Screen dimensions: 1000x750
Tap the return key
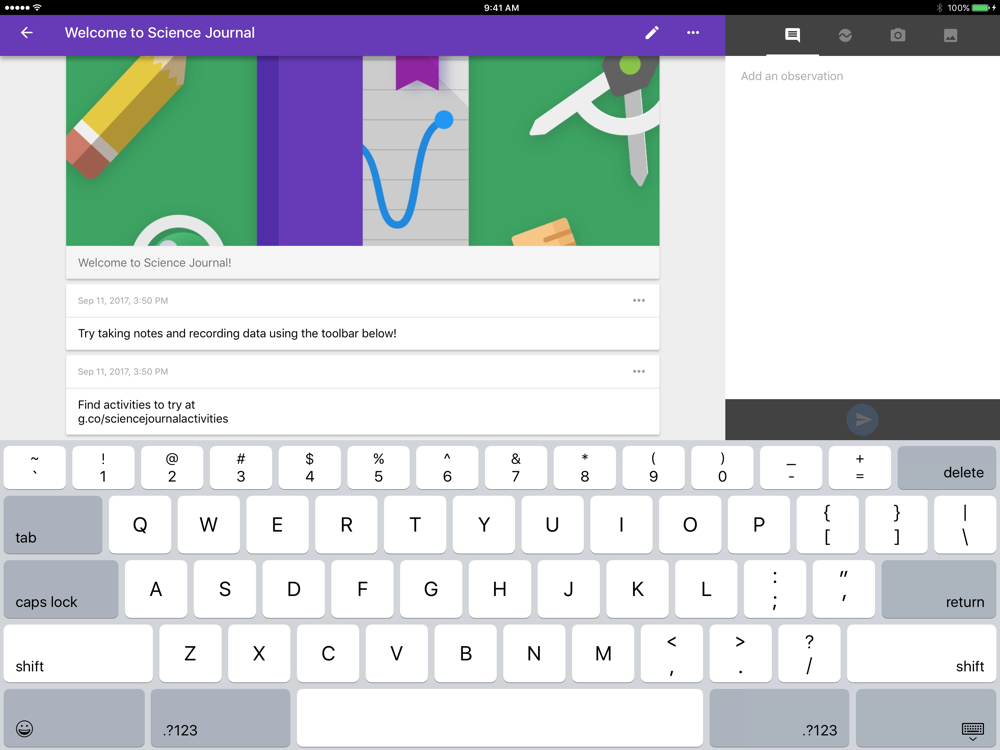pos(939,589)
